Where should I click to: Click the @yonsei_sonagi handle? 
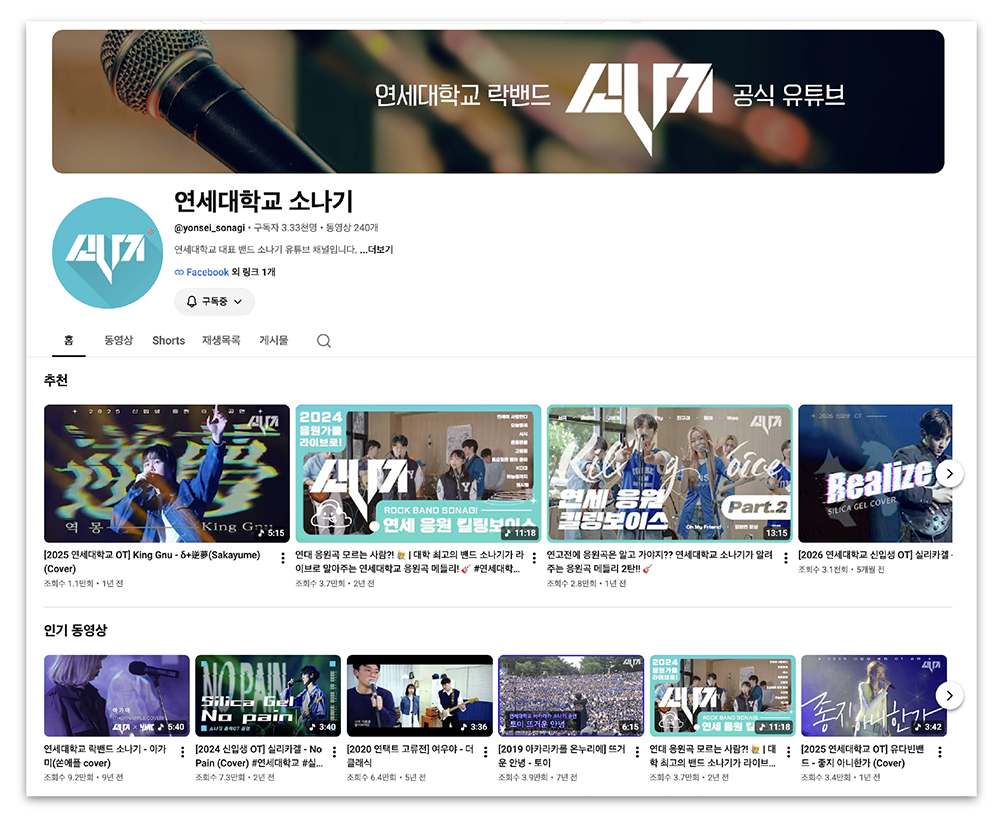210,228
